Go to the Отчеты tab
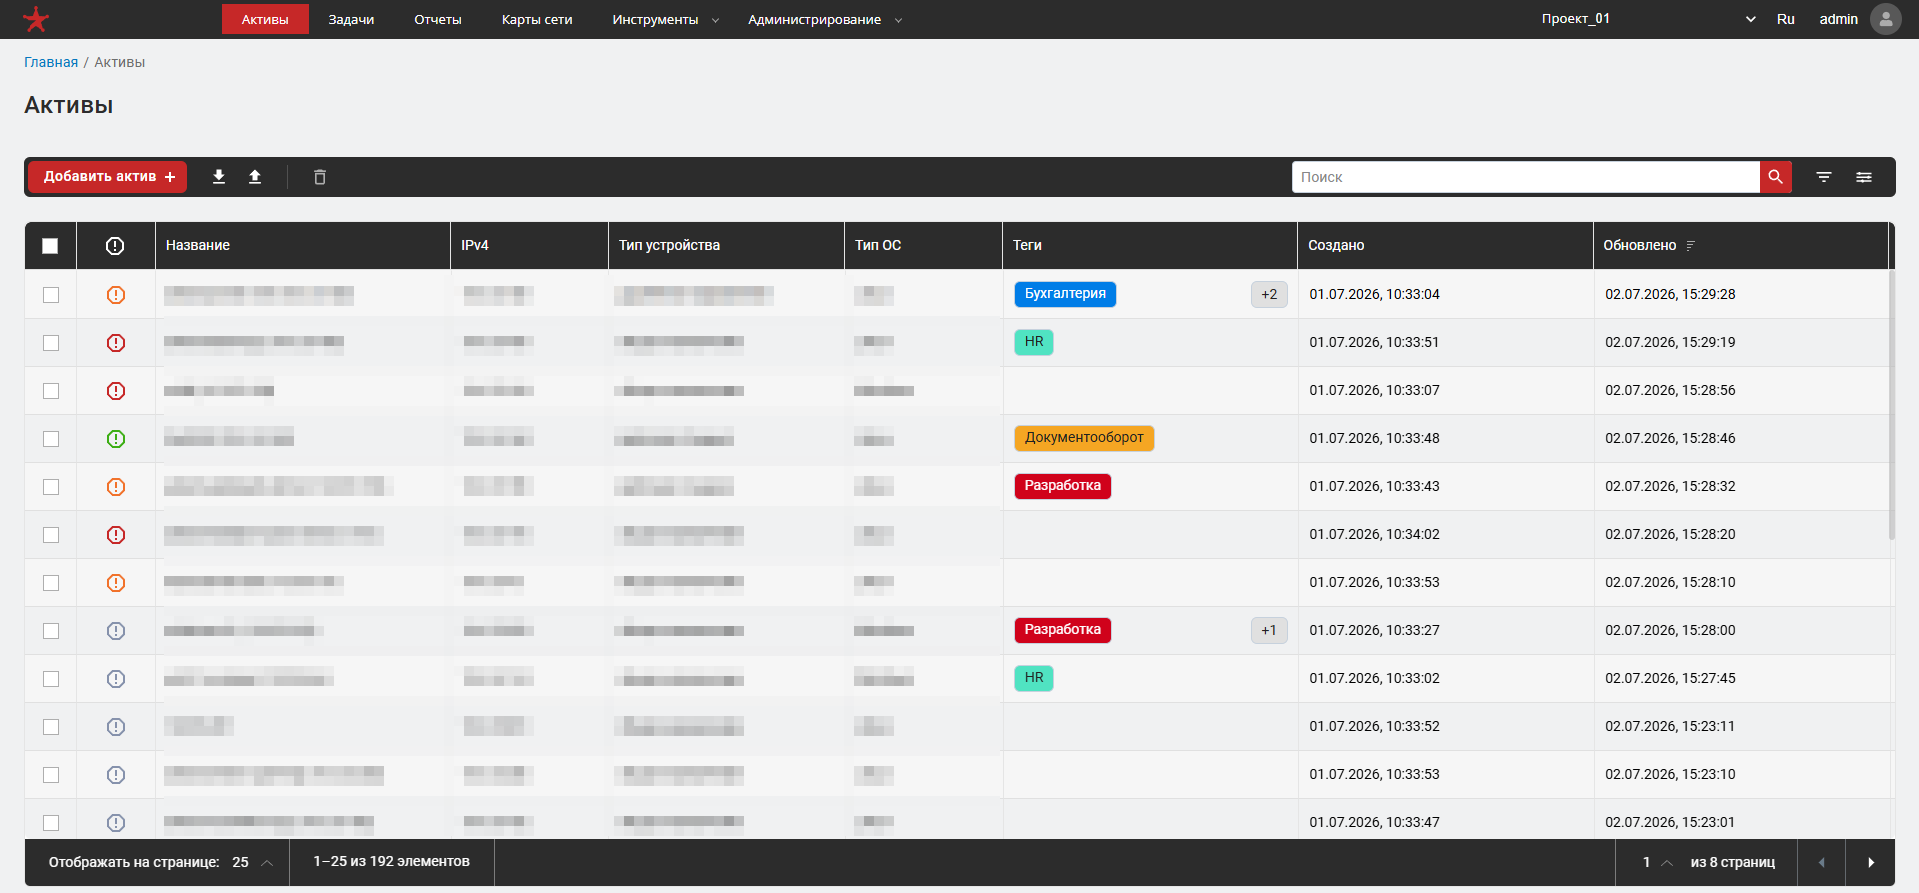Screen dimensions: 1919x893 tap(438, 20)
